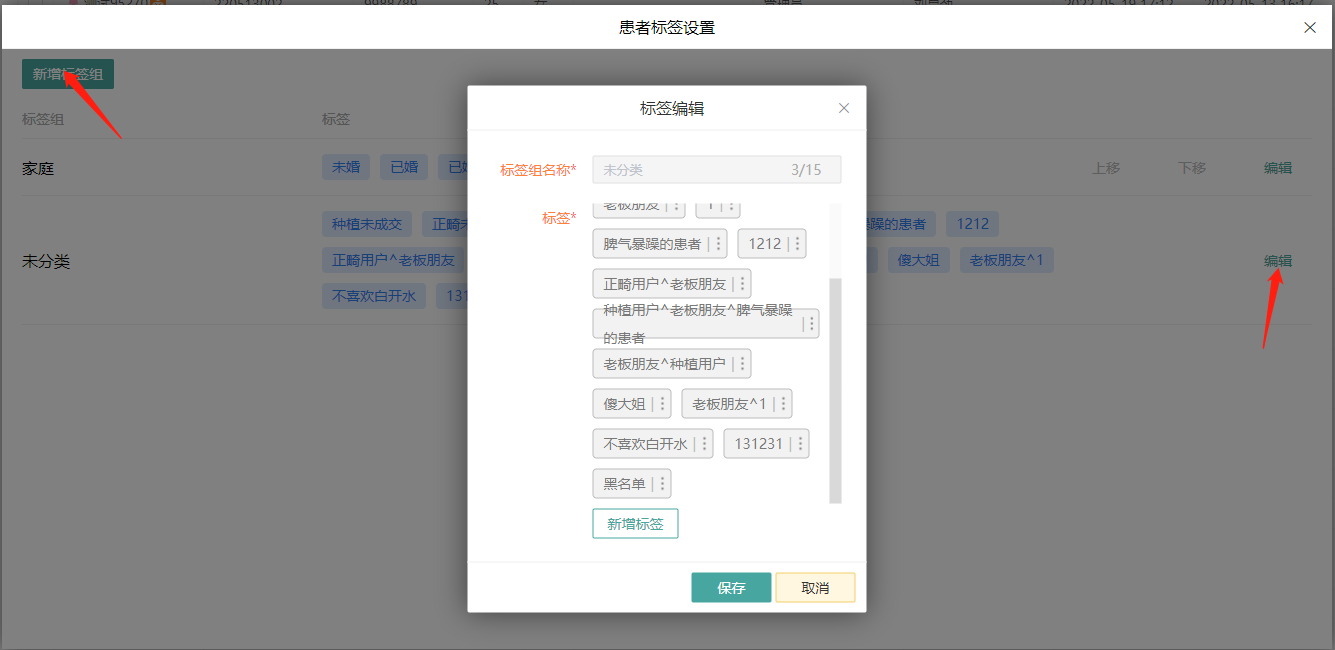The height and width of the screenshot is (650, 1335).
Task: Select 老板朋友^1 tag text in dialog
Action: [x=729, y=404]
